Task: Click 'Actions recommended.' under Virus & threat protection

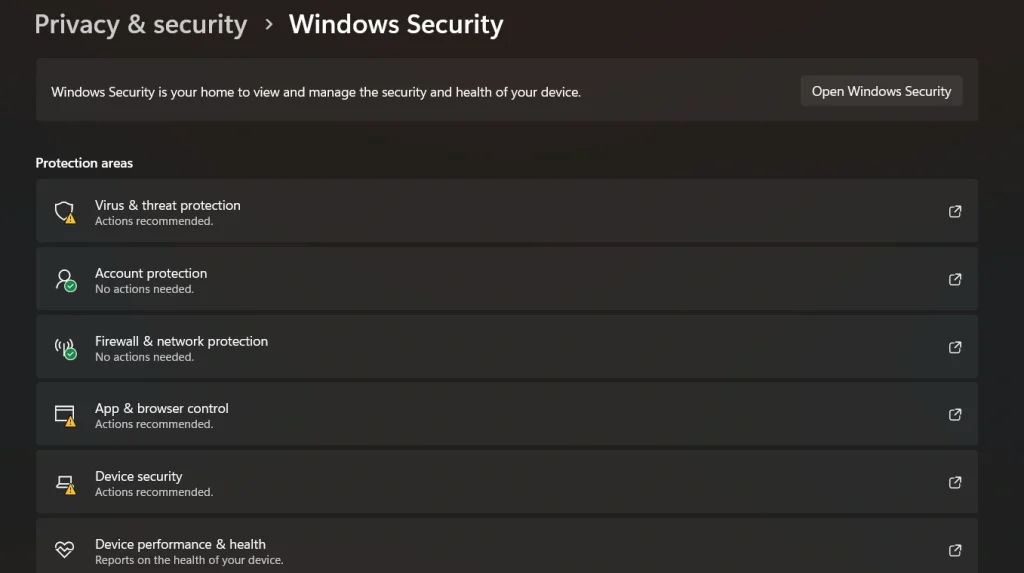Action: tap(154, 221)
